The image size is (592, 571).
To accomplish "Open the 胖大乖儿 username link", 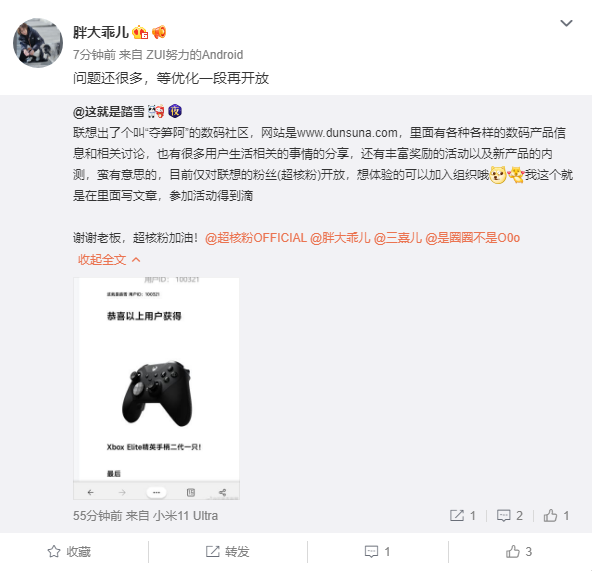I will 101,32.
